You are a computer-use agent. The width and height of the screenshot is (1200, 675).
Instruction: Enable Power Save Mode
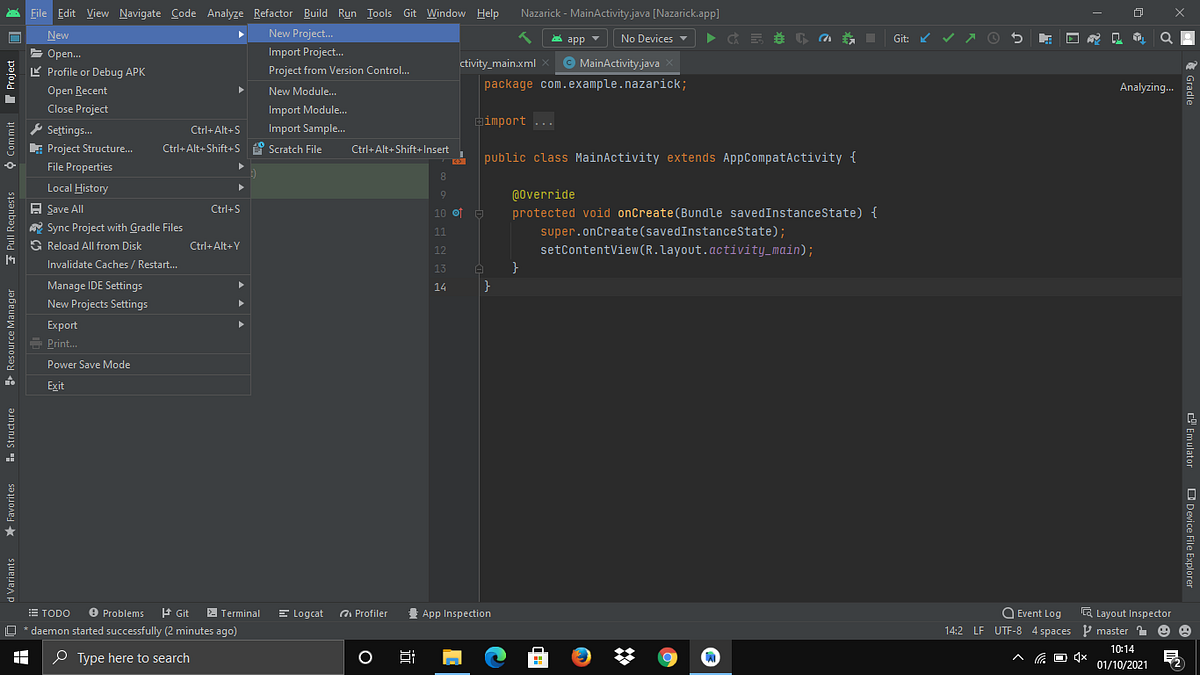[x=90, y=364]
